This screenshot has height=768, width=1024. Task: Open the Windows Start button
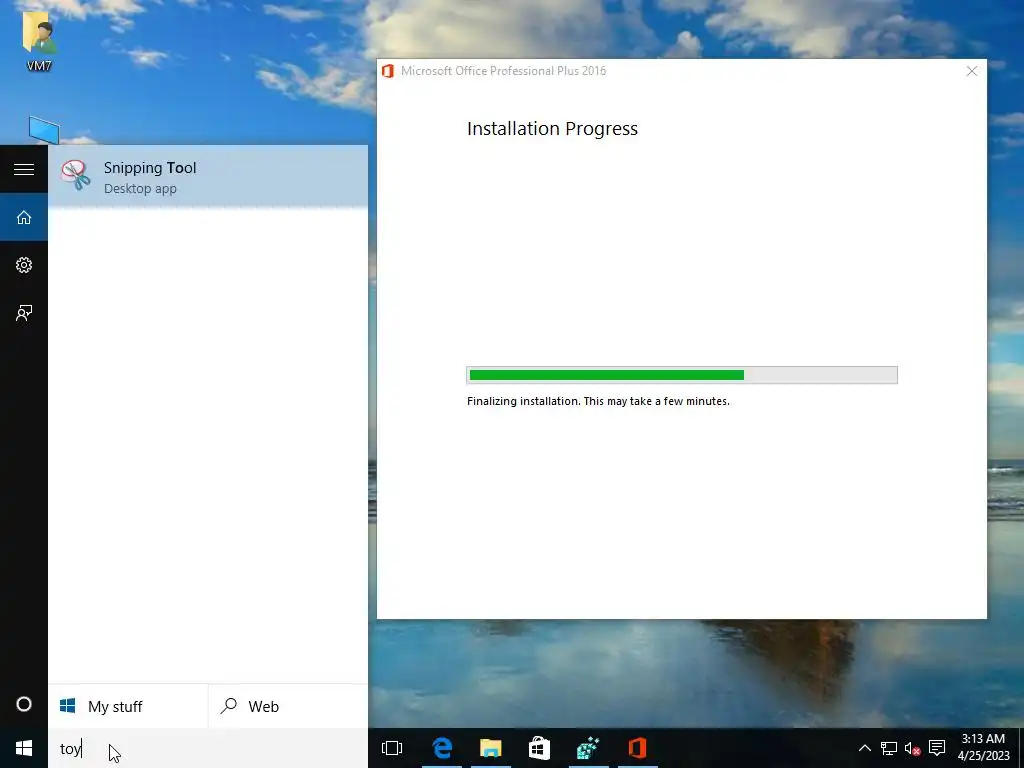tap(24, 748)
